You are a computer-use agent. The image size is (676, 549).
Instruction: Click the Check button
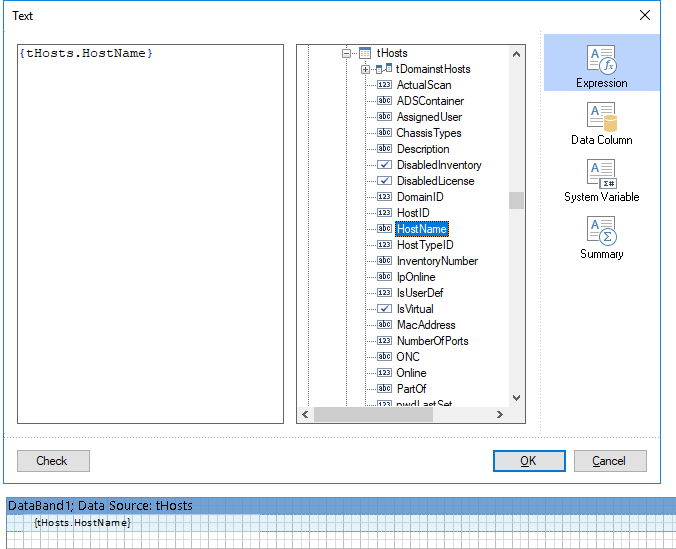tap(53, 461)
